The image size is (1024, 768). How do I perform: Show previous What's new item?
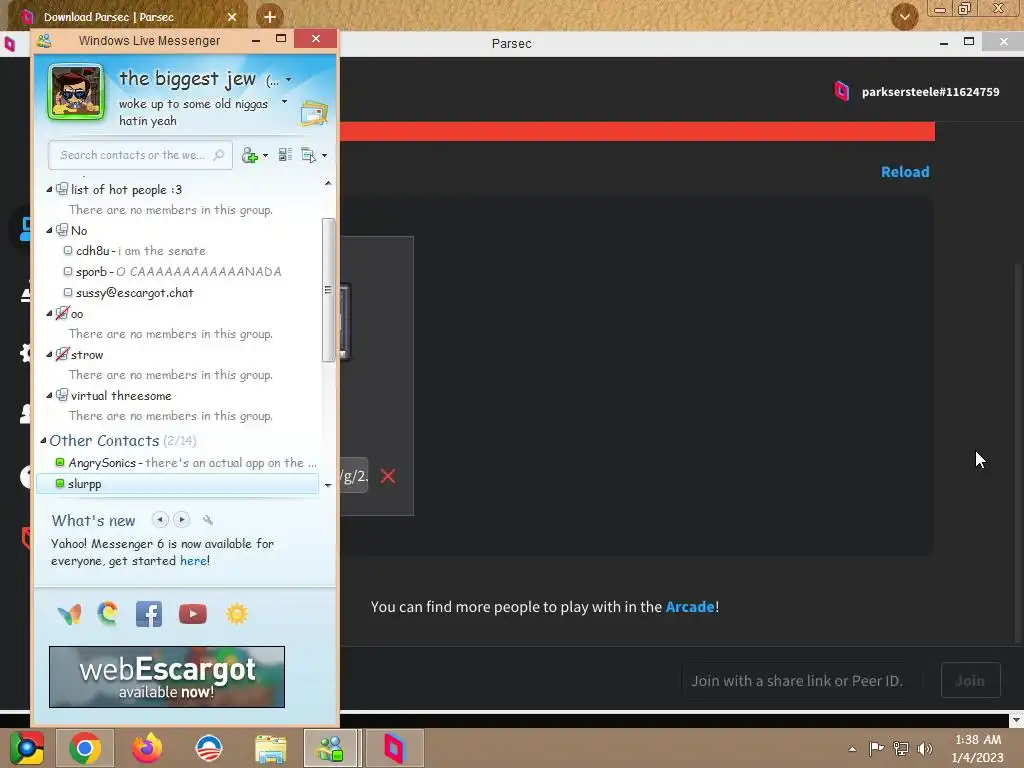[x=160, y=520]
